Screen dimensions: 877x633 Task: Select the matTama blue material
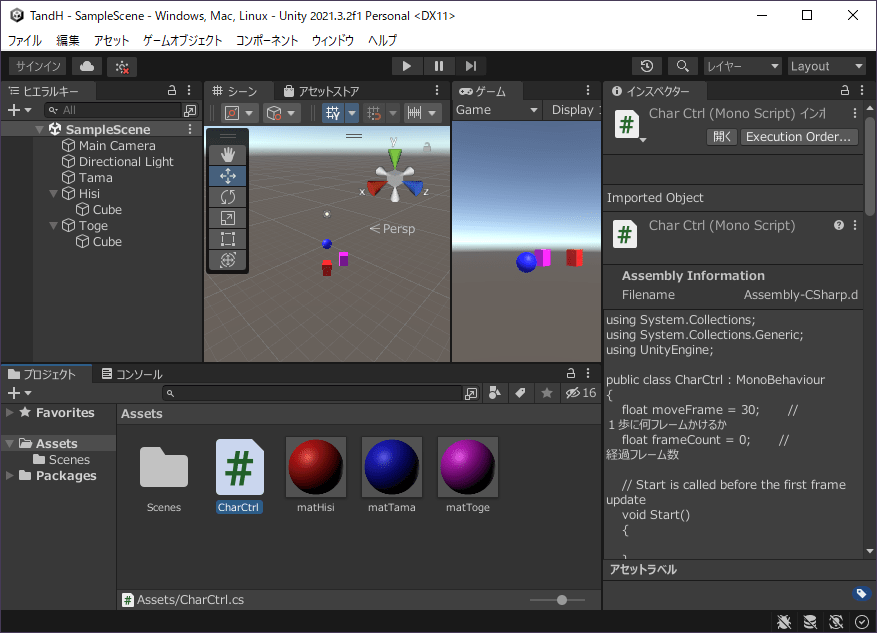point(392,467)
